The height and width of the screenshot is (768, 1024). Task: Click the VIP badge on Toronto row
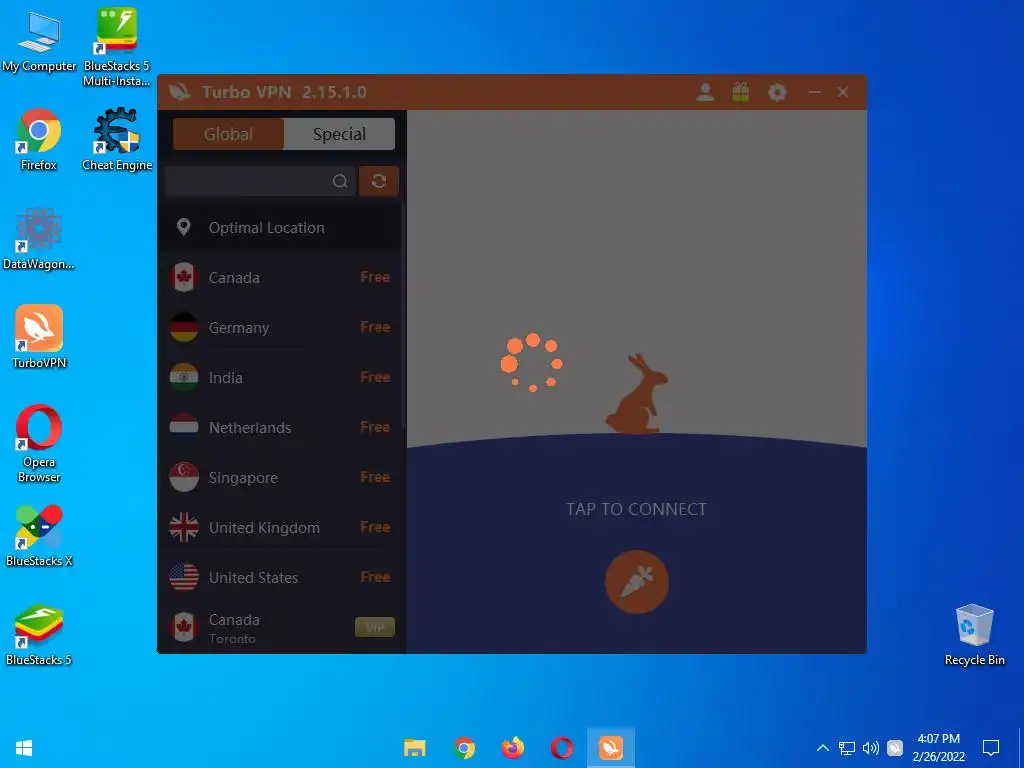375,628
